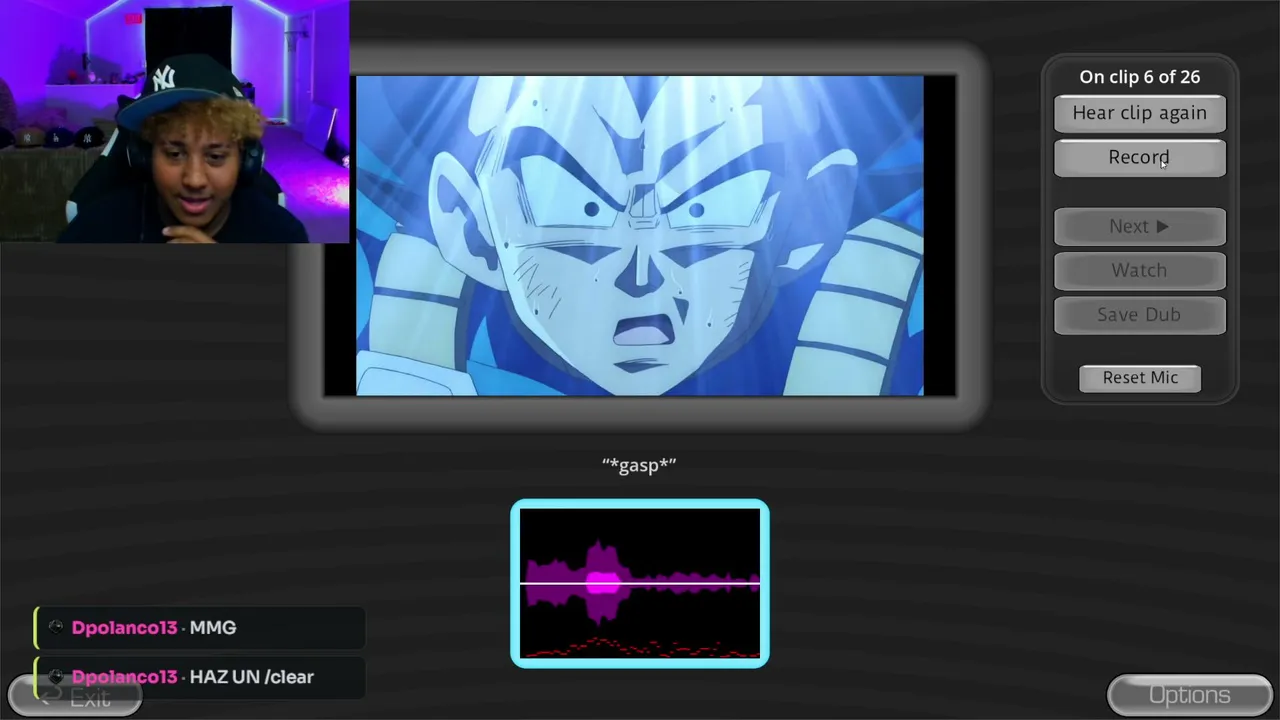Select the streamer webcam overlay
1280x720 pixels.
tap(175, 122)
